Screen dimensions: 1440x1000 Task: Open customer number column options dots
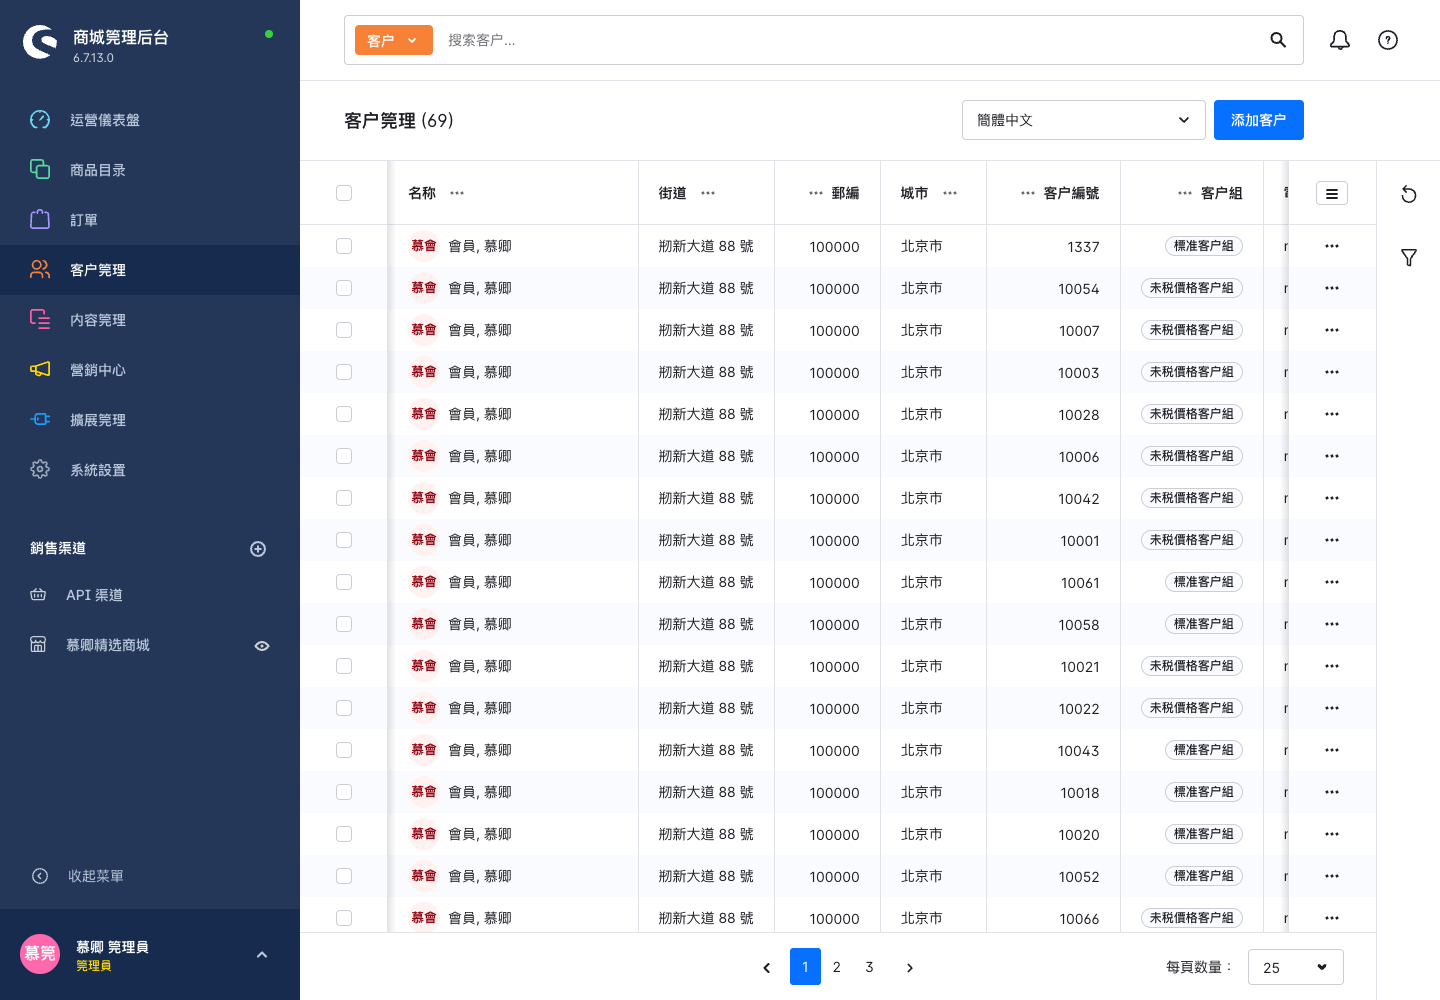click(x=1028, y=193)
